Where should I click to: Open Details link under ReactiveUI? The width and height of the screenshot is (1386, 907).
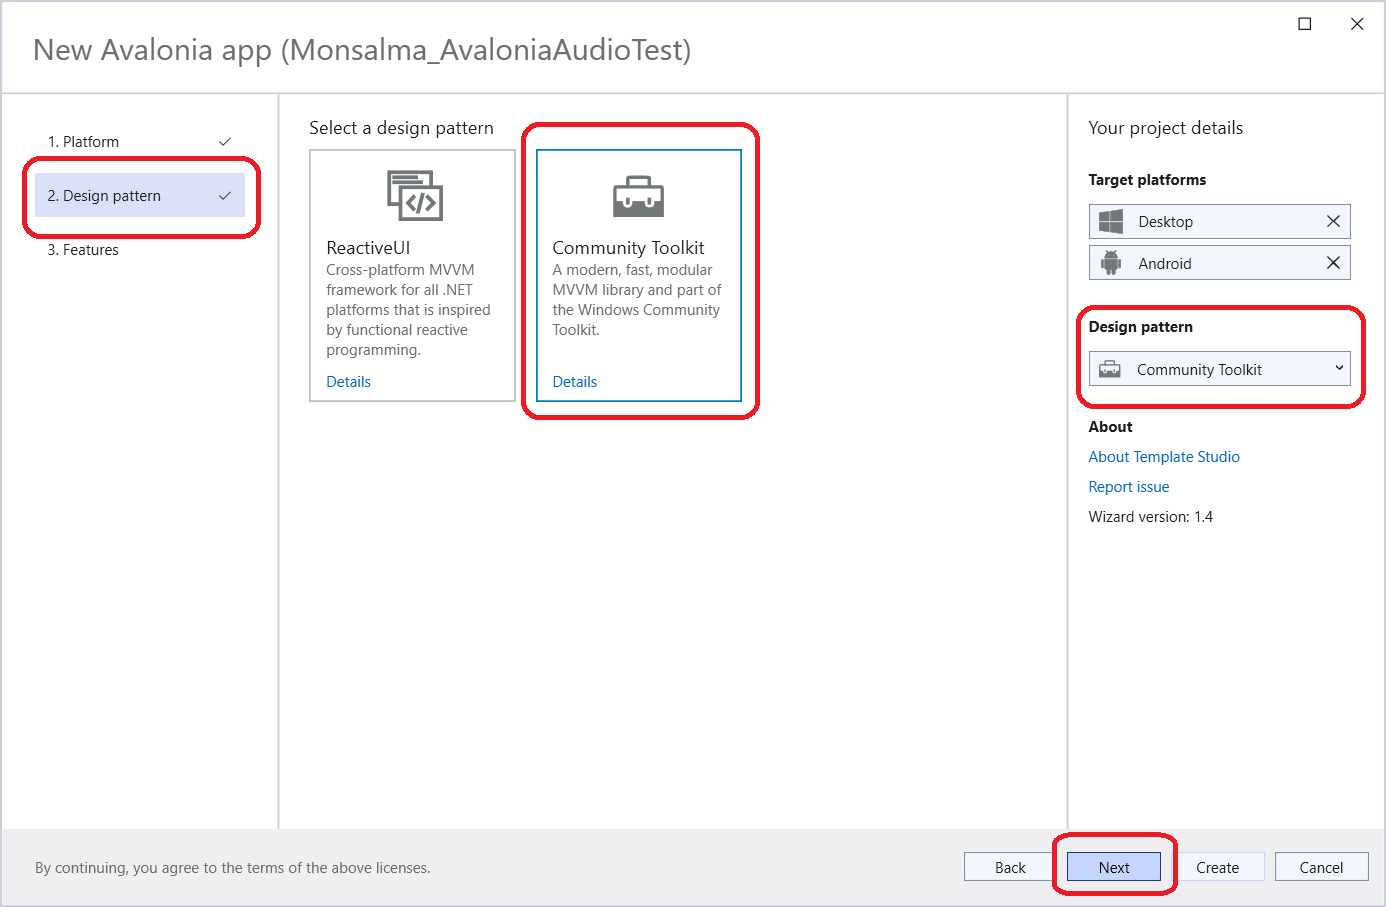click(348, 382)
